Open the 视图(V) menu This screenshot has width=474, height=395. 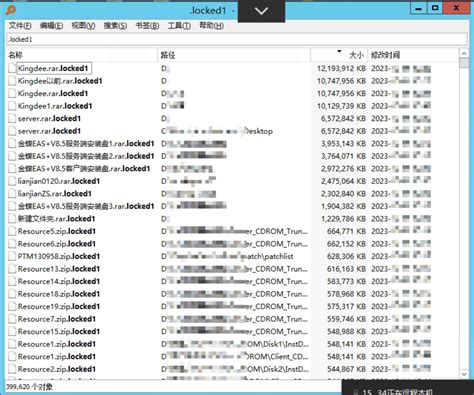pyautogui.click(x=83, y=26)
